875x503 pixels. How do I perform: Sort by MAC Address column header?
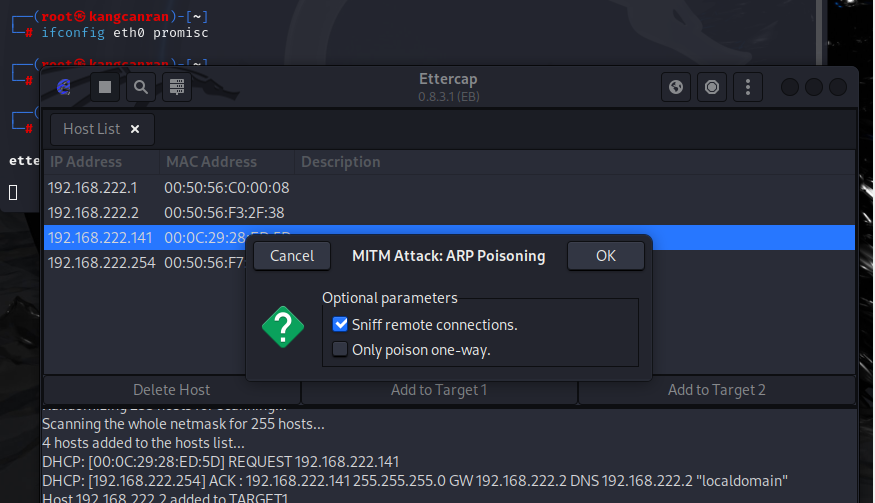coord(212,161)
